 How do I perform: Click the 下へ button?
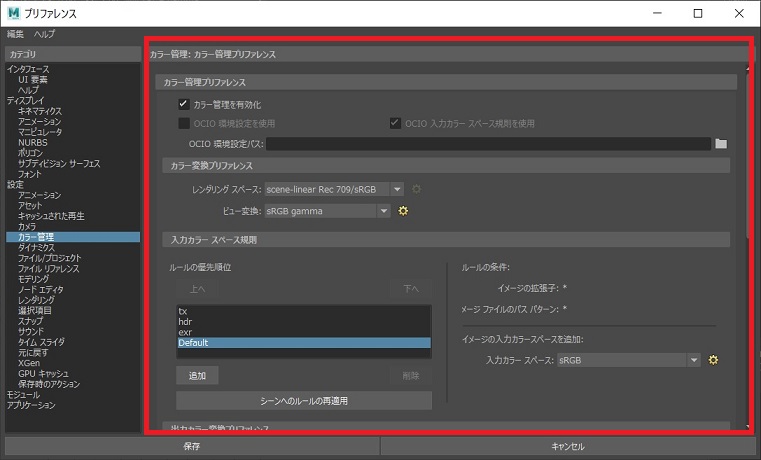(411, 289)
